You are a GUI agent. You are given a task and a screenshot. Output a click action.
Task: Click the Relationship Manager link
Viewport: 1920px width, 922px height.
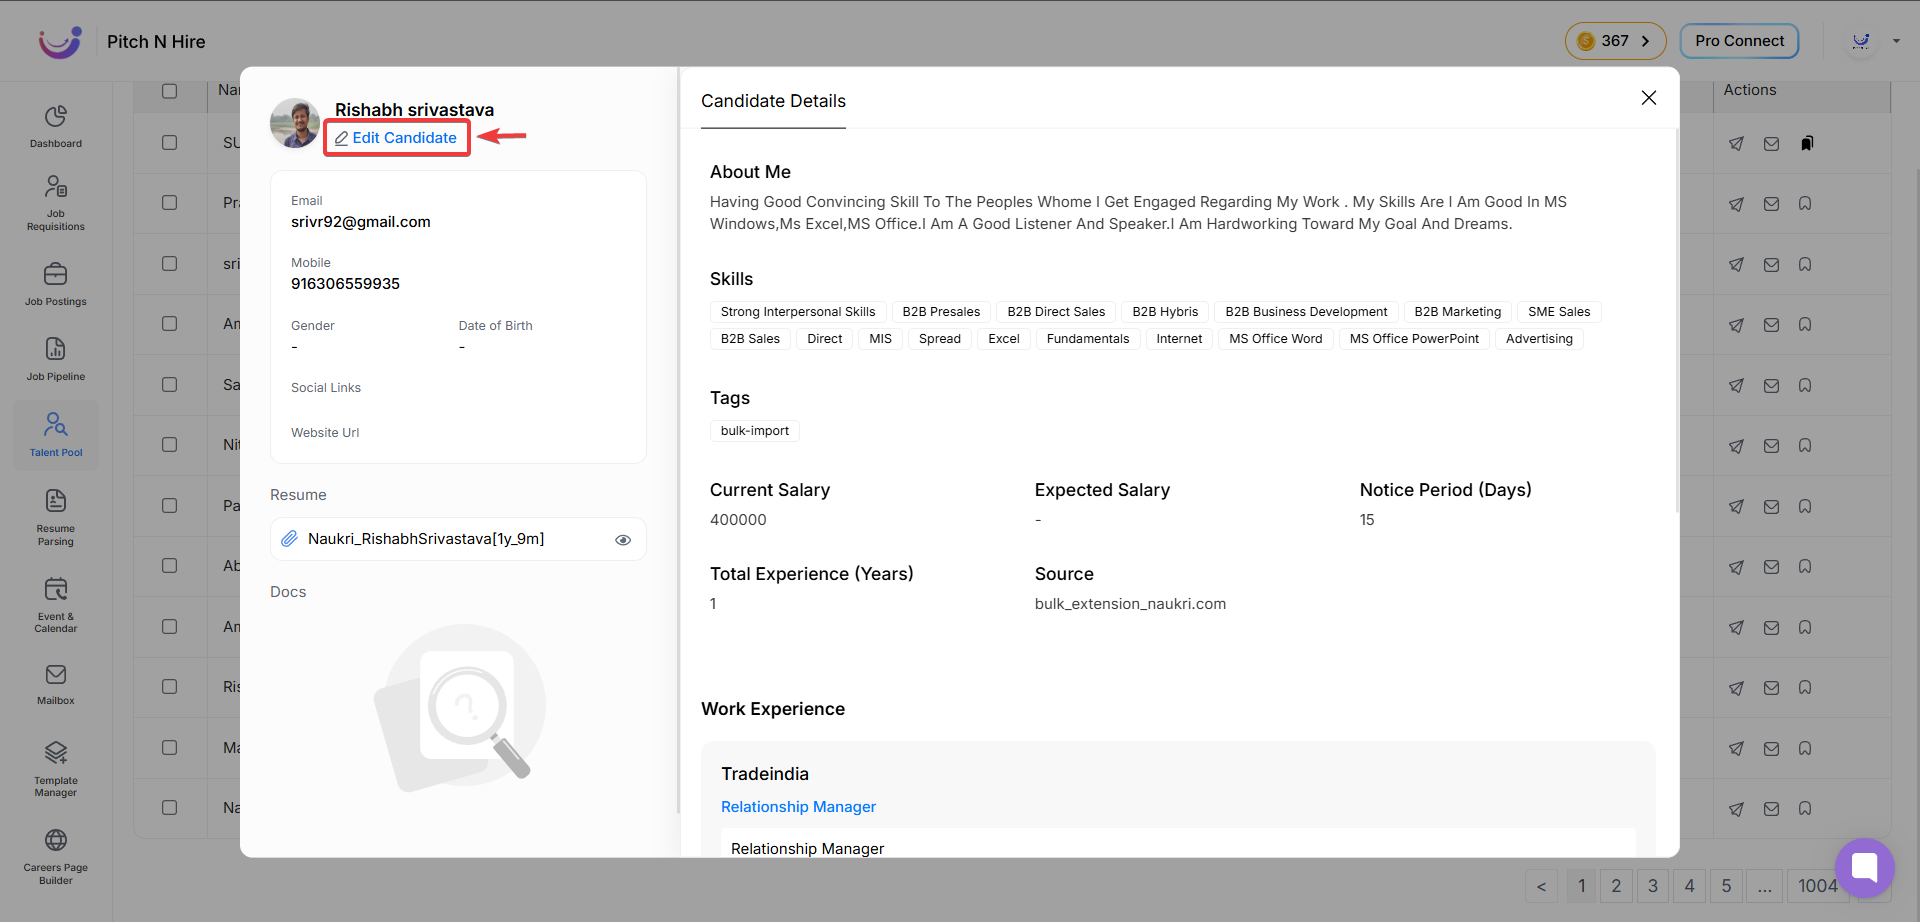point(798,807)
